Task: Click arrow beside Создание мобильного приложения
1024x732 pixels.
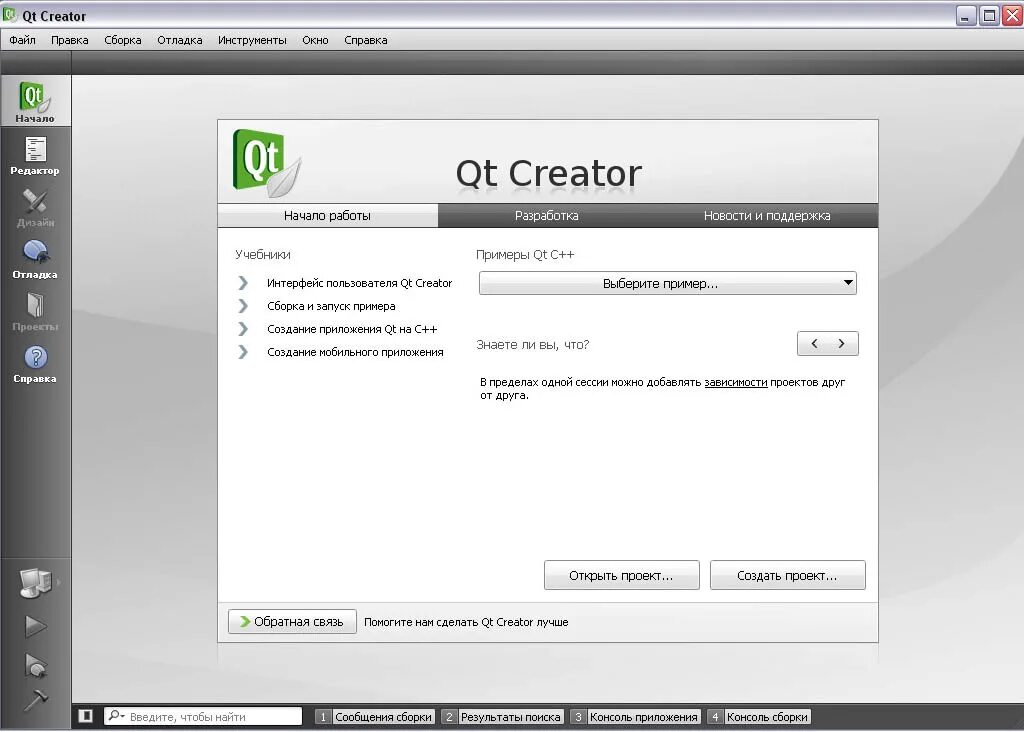Action: (243, 352)
